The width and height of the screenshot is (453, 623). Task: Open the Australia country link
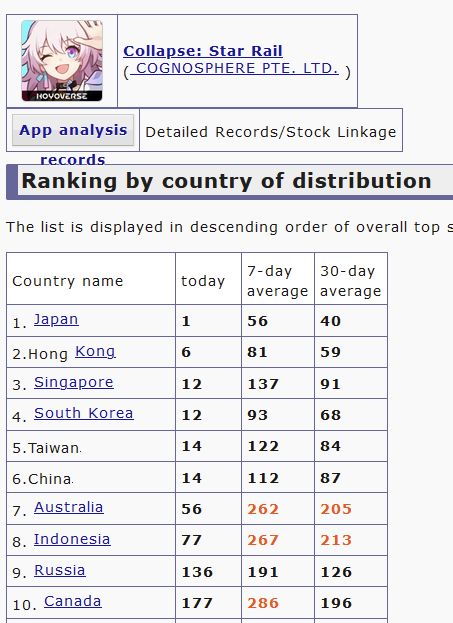tap(69, 507)
